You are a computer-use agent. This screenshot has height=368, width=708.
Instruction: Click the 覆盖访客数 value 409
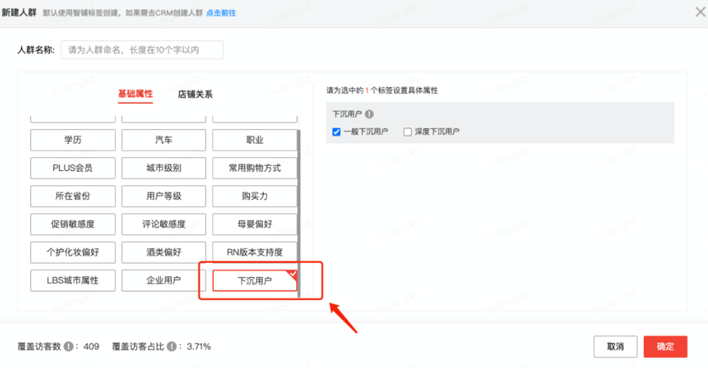tap(91, 346)
